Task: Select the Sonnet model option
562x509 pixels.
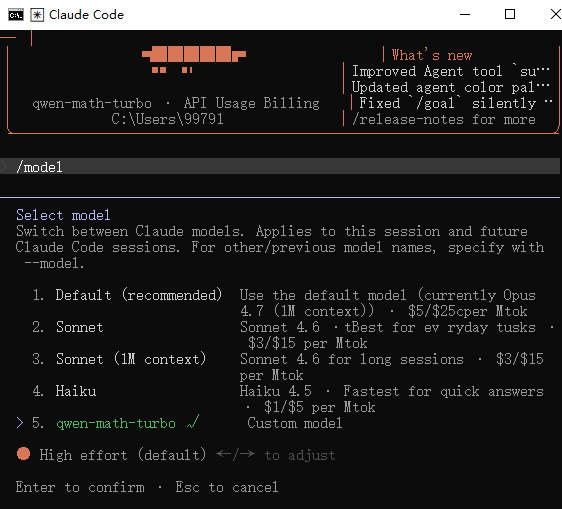Action: pos(80,327)
